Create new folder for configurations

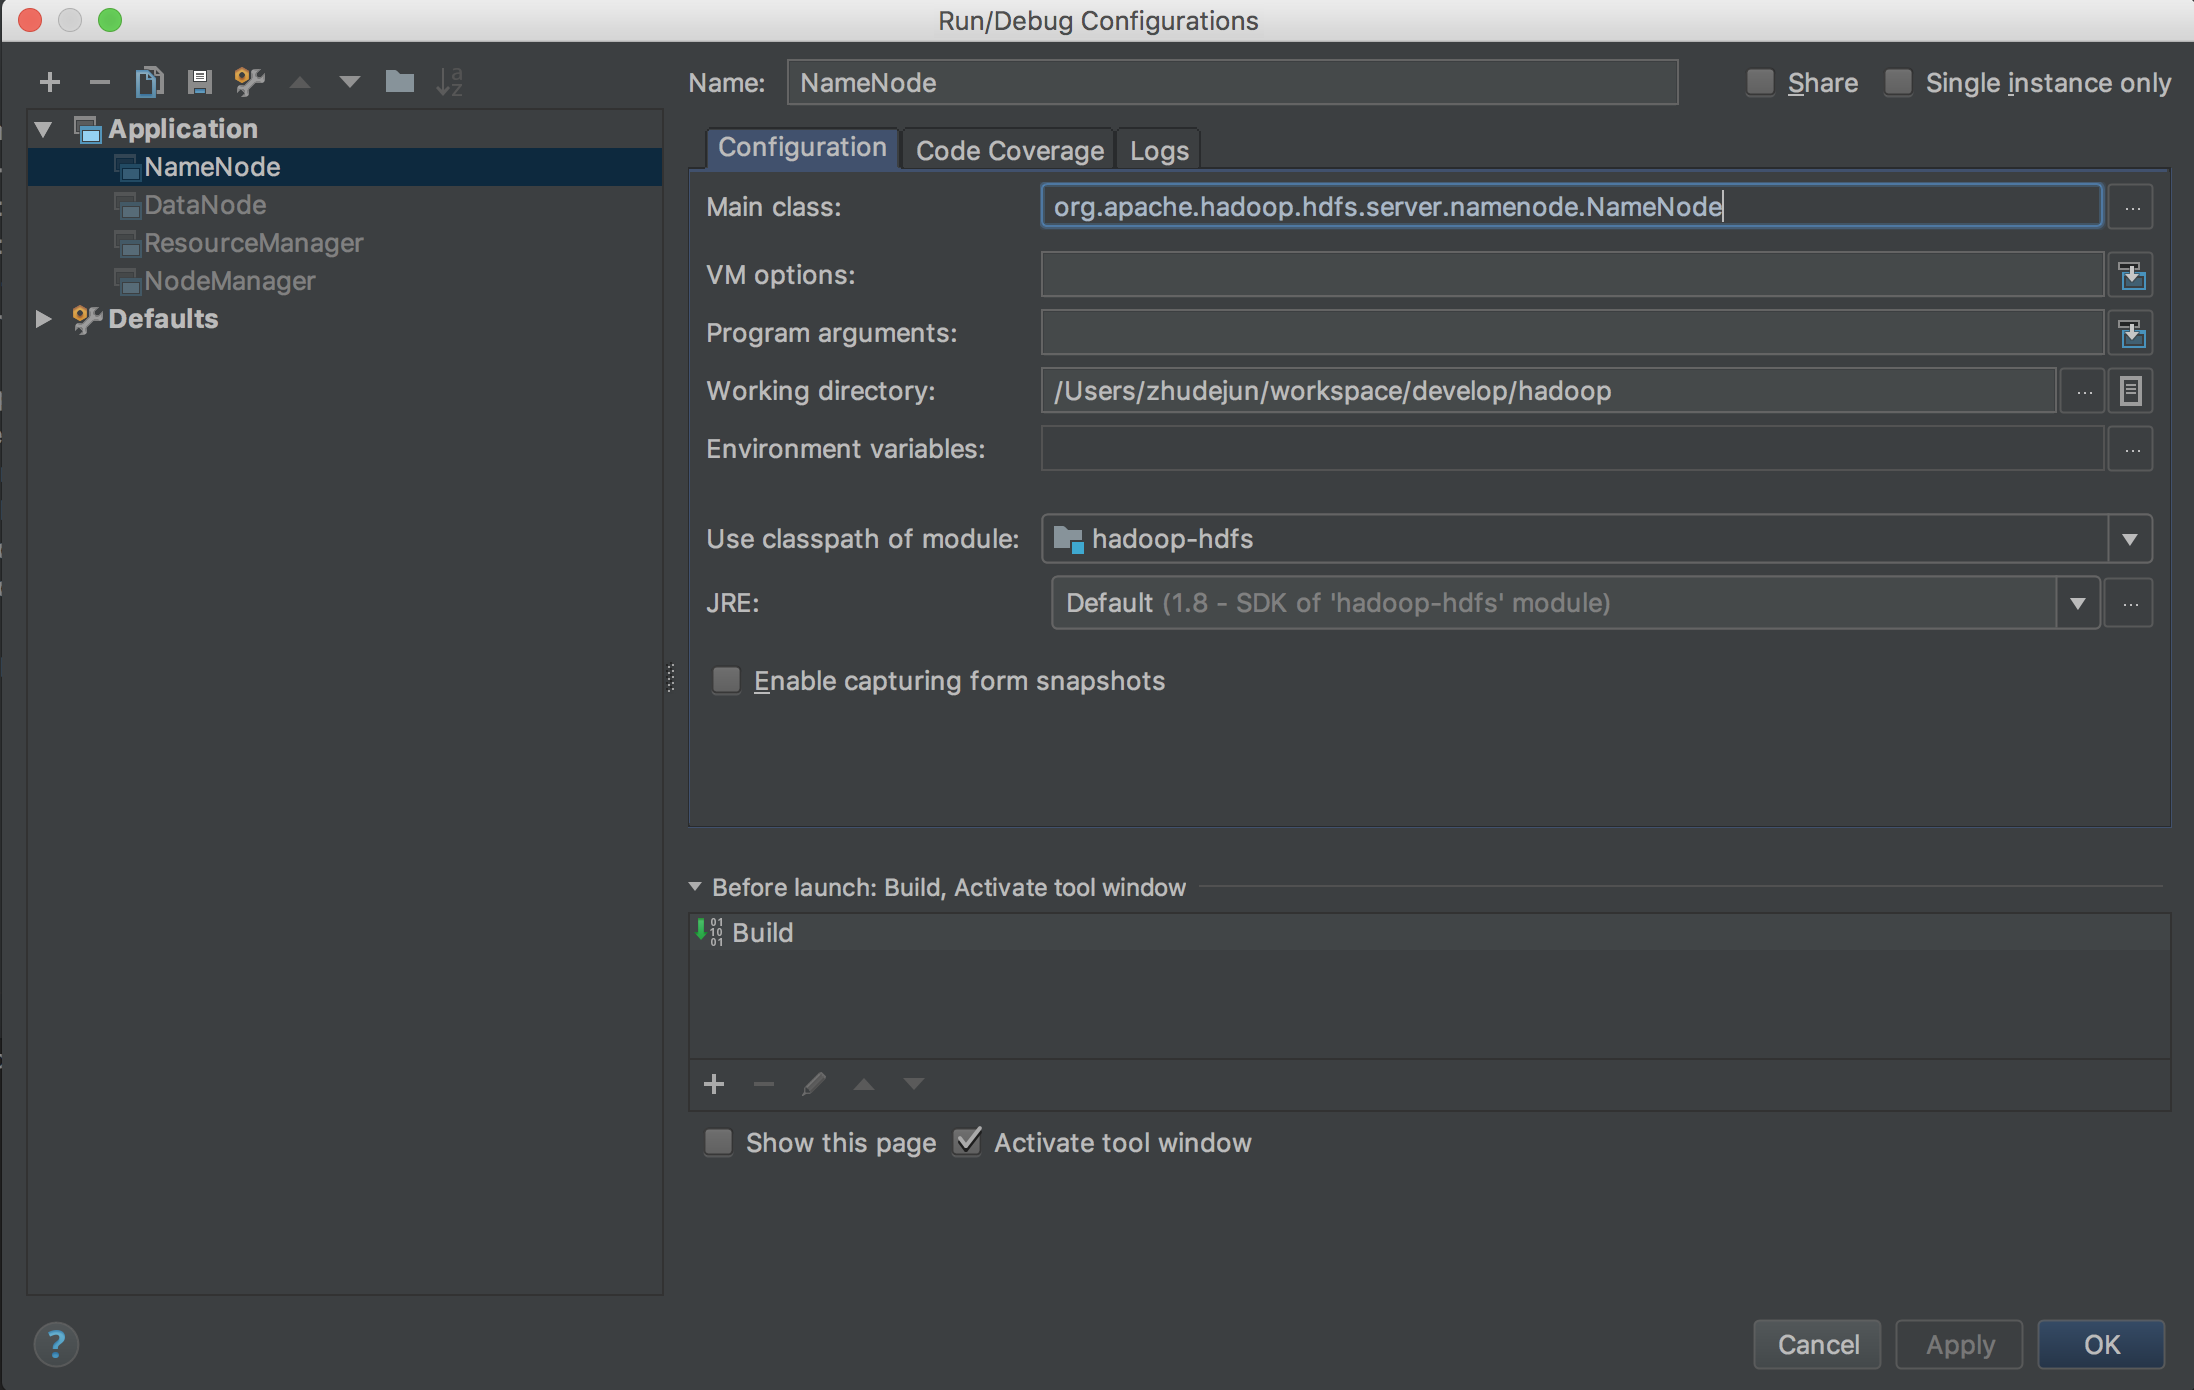(x=399, y=82)
